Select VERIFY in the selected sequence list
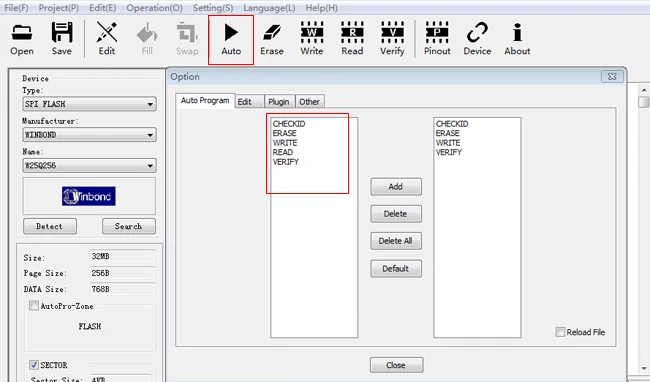 point(449,152)
